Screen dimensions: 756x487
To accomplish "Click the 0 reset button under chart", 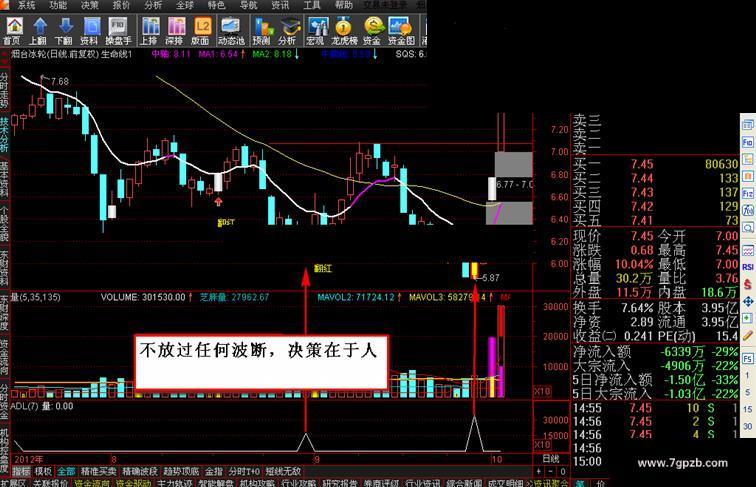I will point(562,471).
